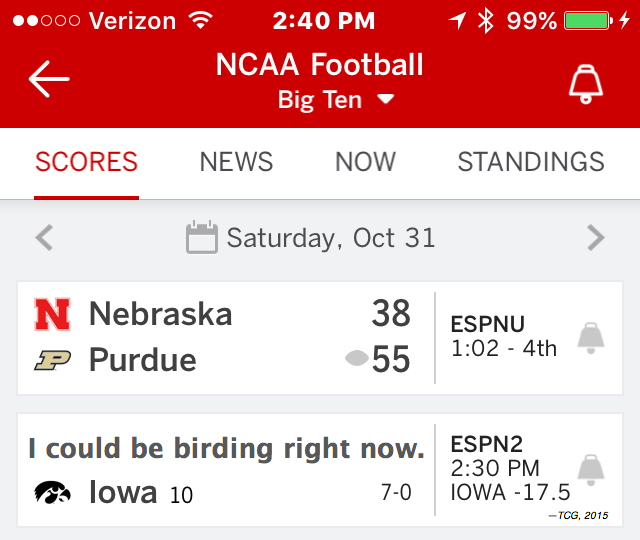Click the Saturday, Oct 31 date label
This screenshot has width=640, height=540.
331,238
